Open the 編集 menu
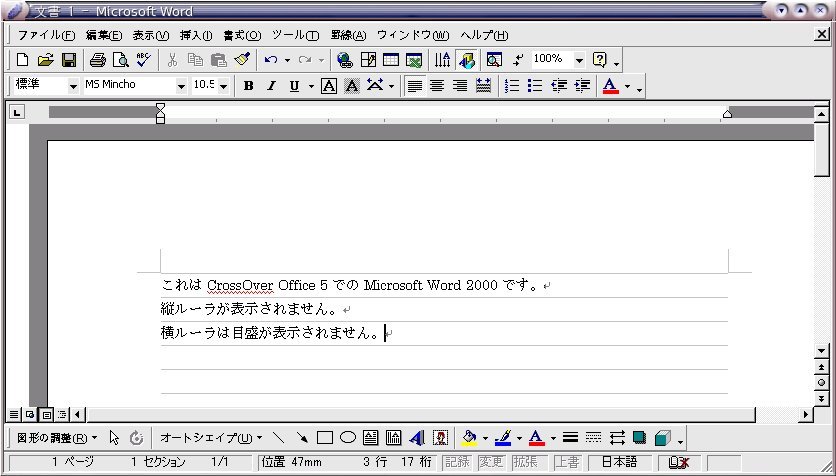Viewport: 836px width, 476px height. 104,35
